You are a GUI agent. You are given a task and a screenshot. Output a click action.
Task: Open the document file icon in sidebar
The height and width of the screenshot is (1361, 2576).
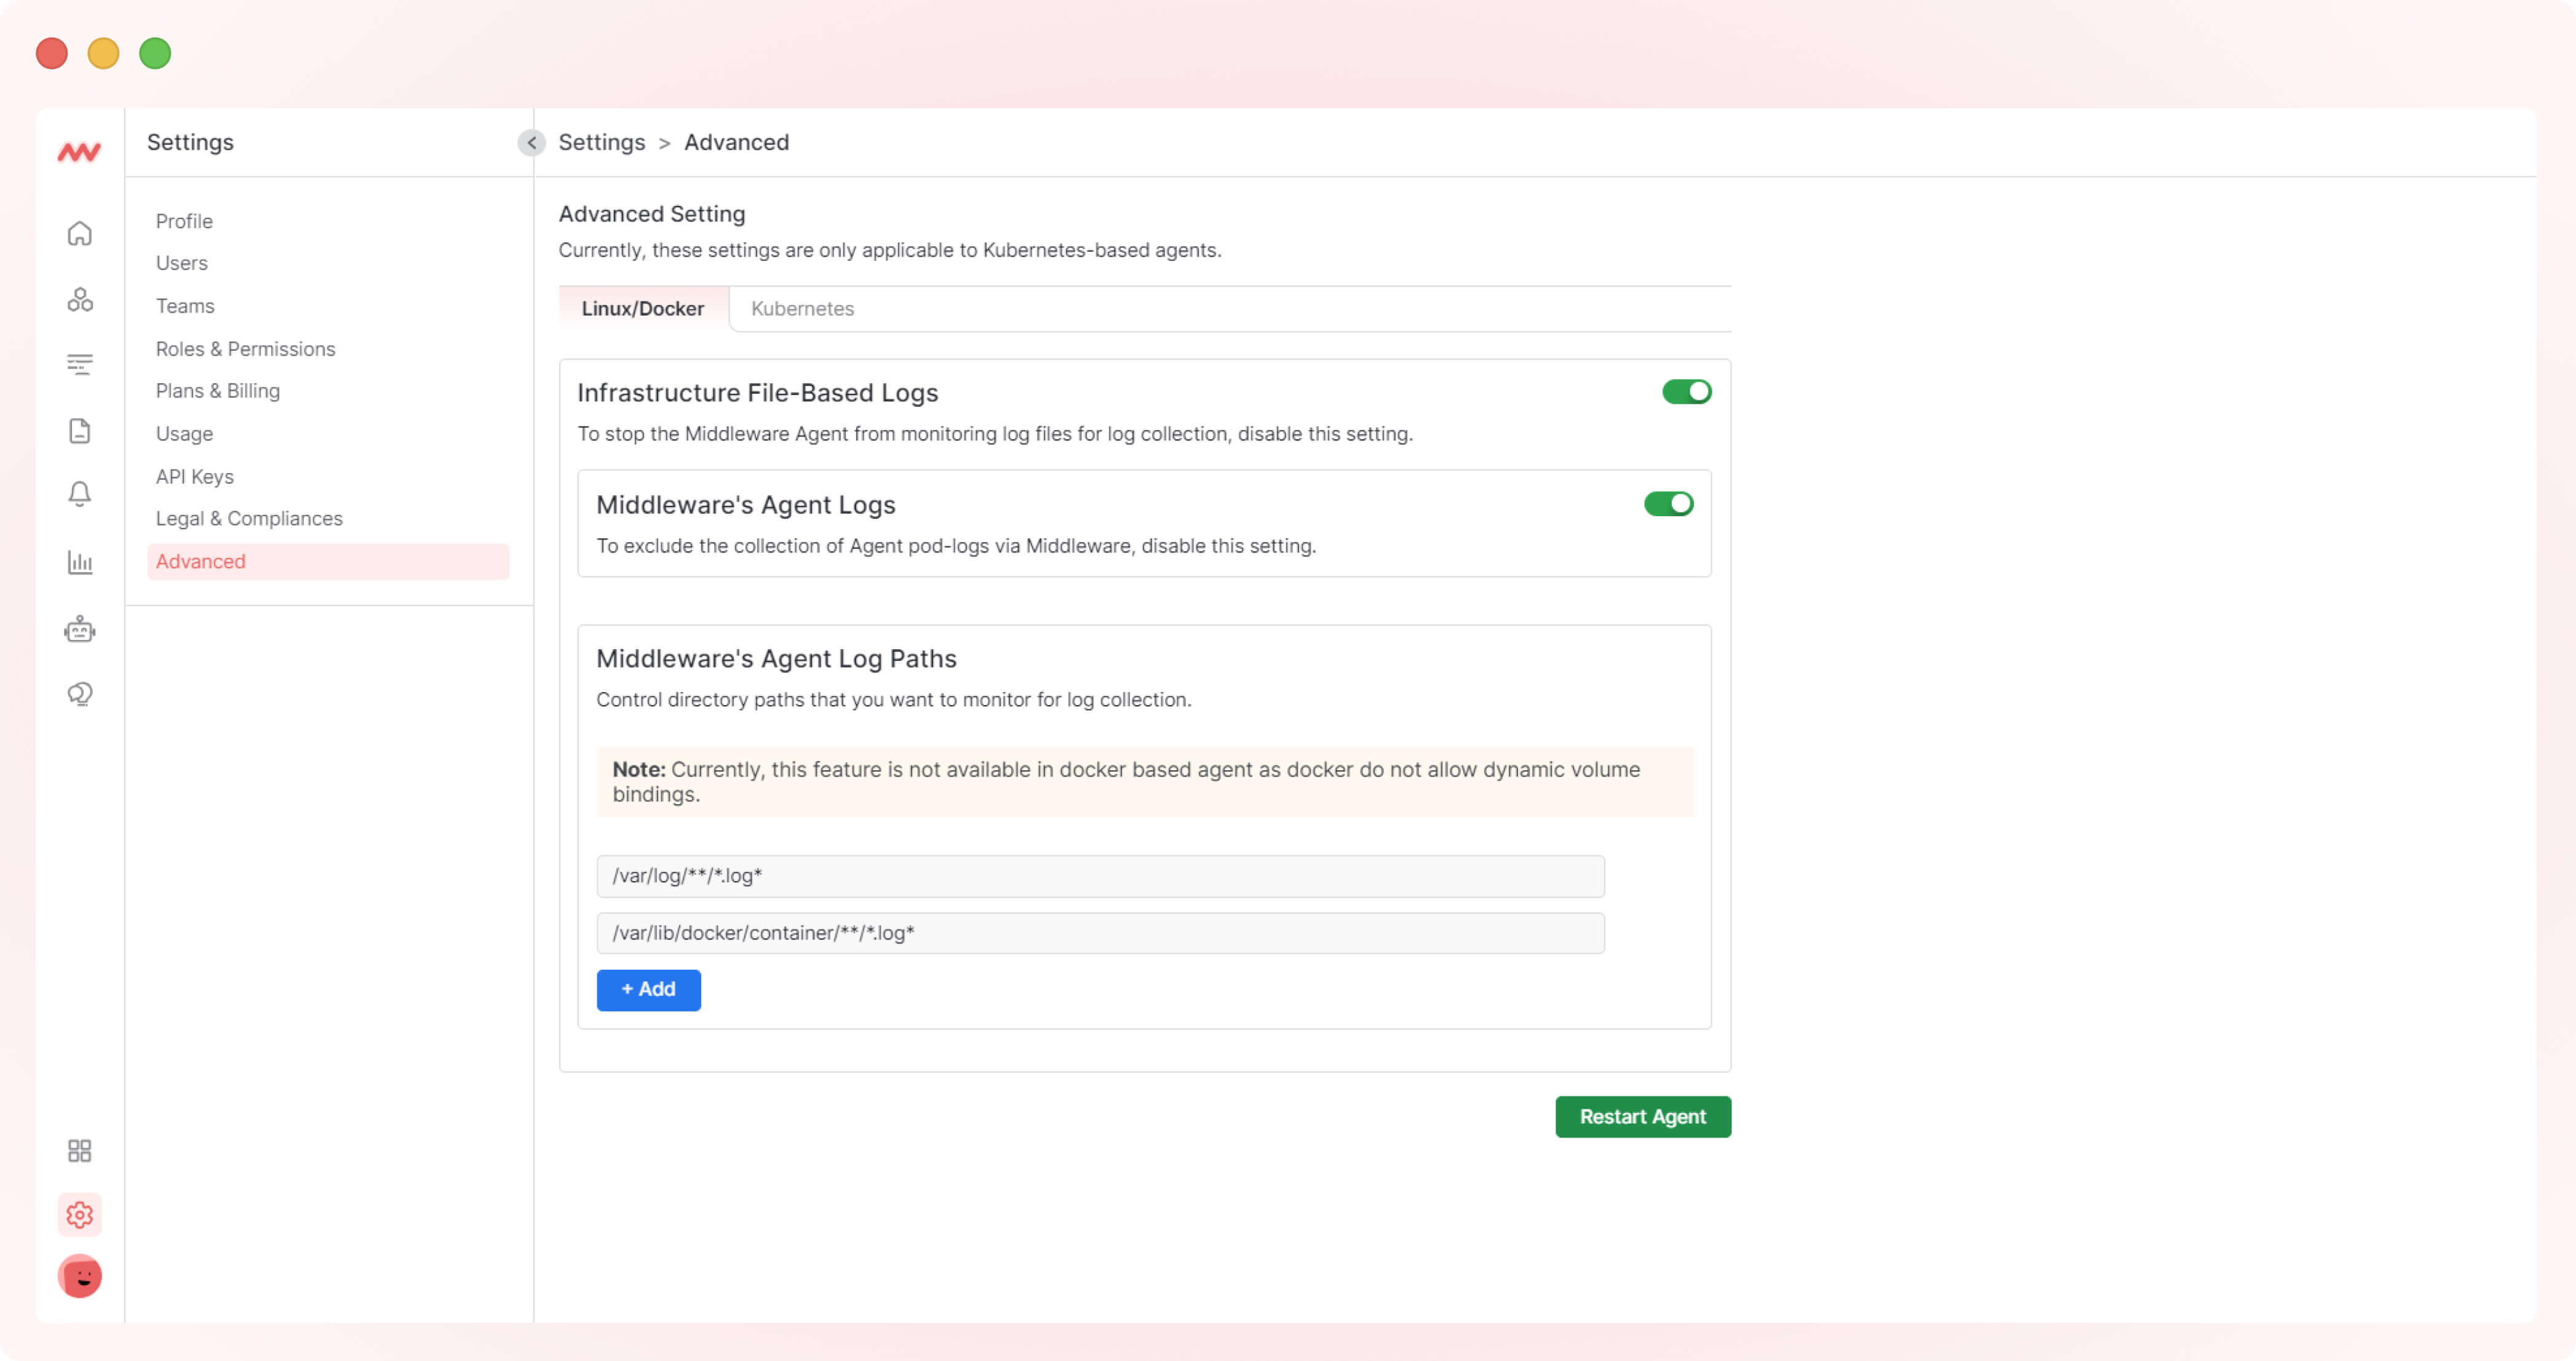click(80, 431)
